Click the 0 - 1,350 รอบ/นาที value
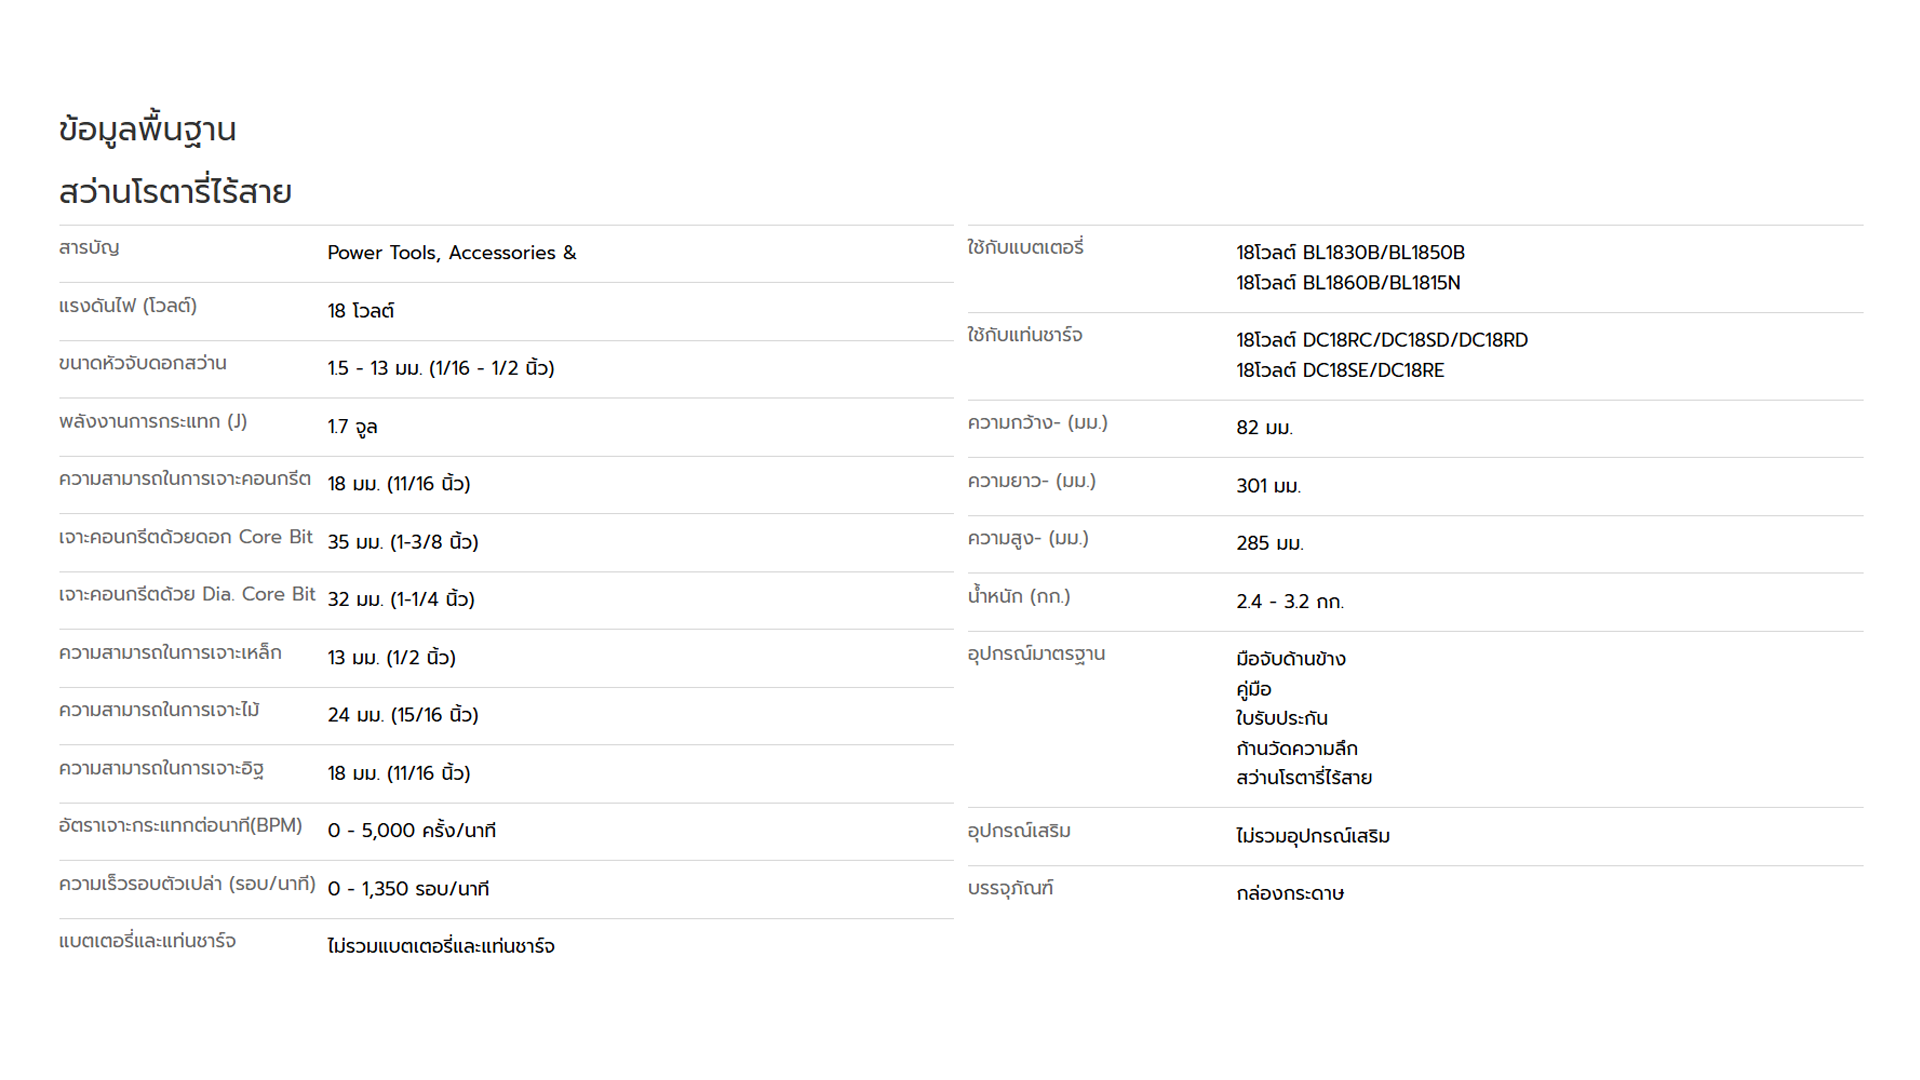This screenshot has height=1080, width=1920. (x=408, y=889)
